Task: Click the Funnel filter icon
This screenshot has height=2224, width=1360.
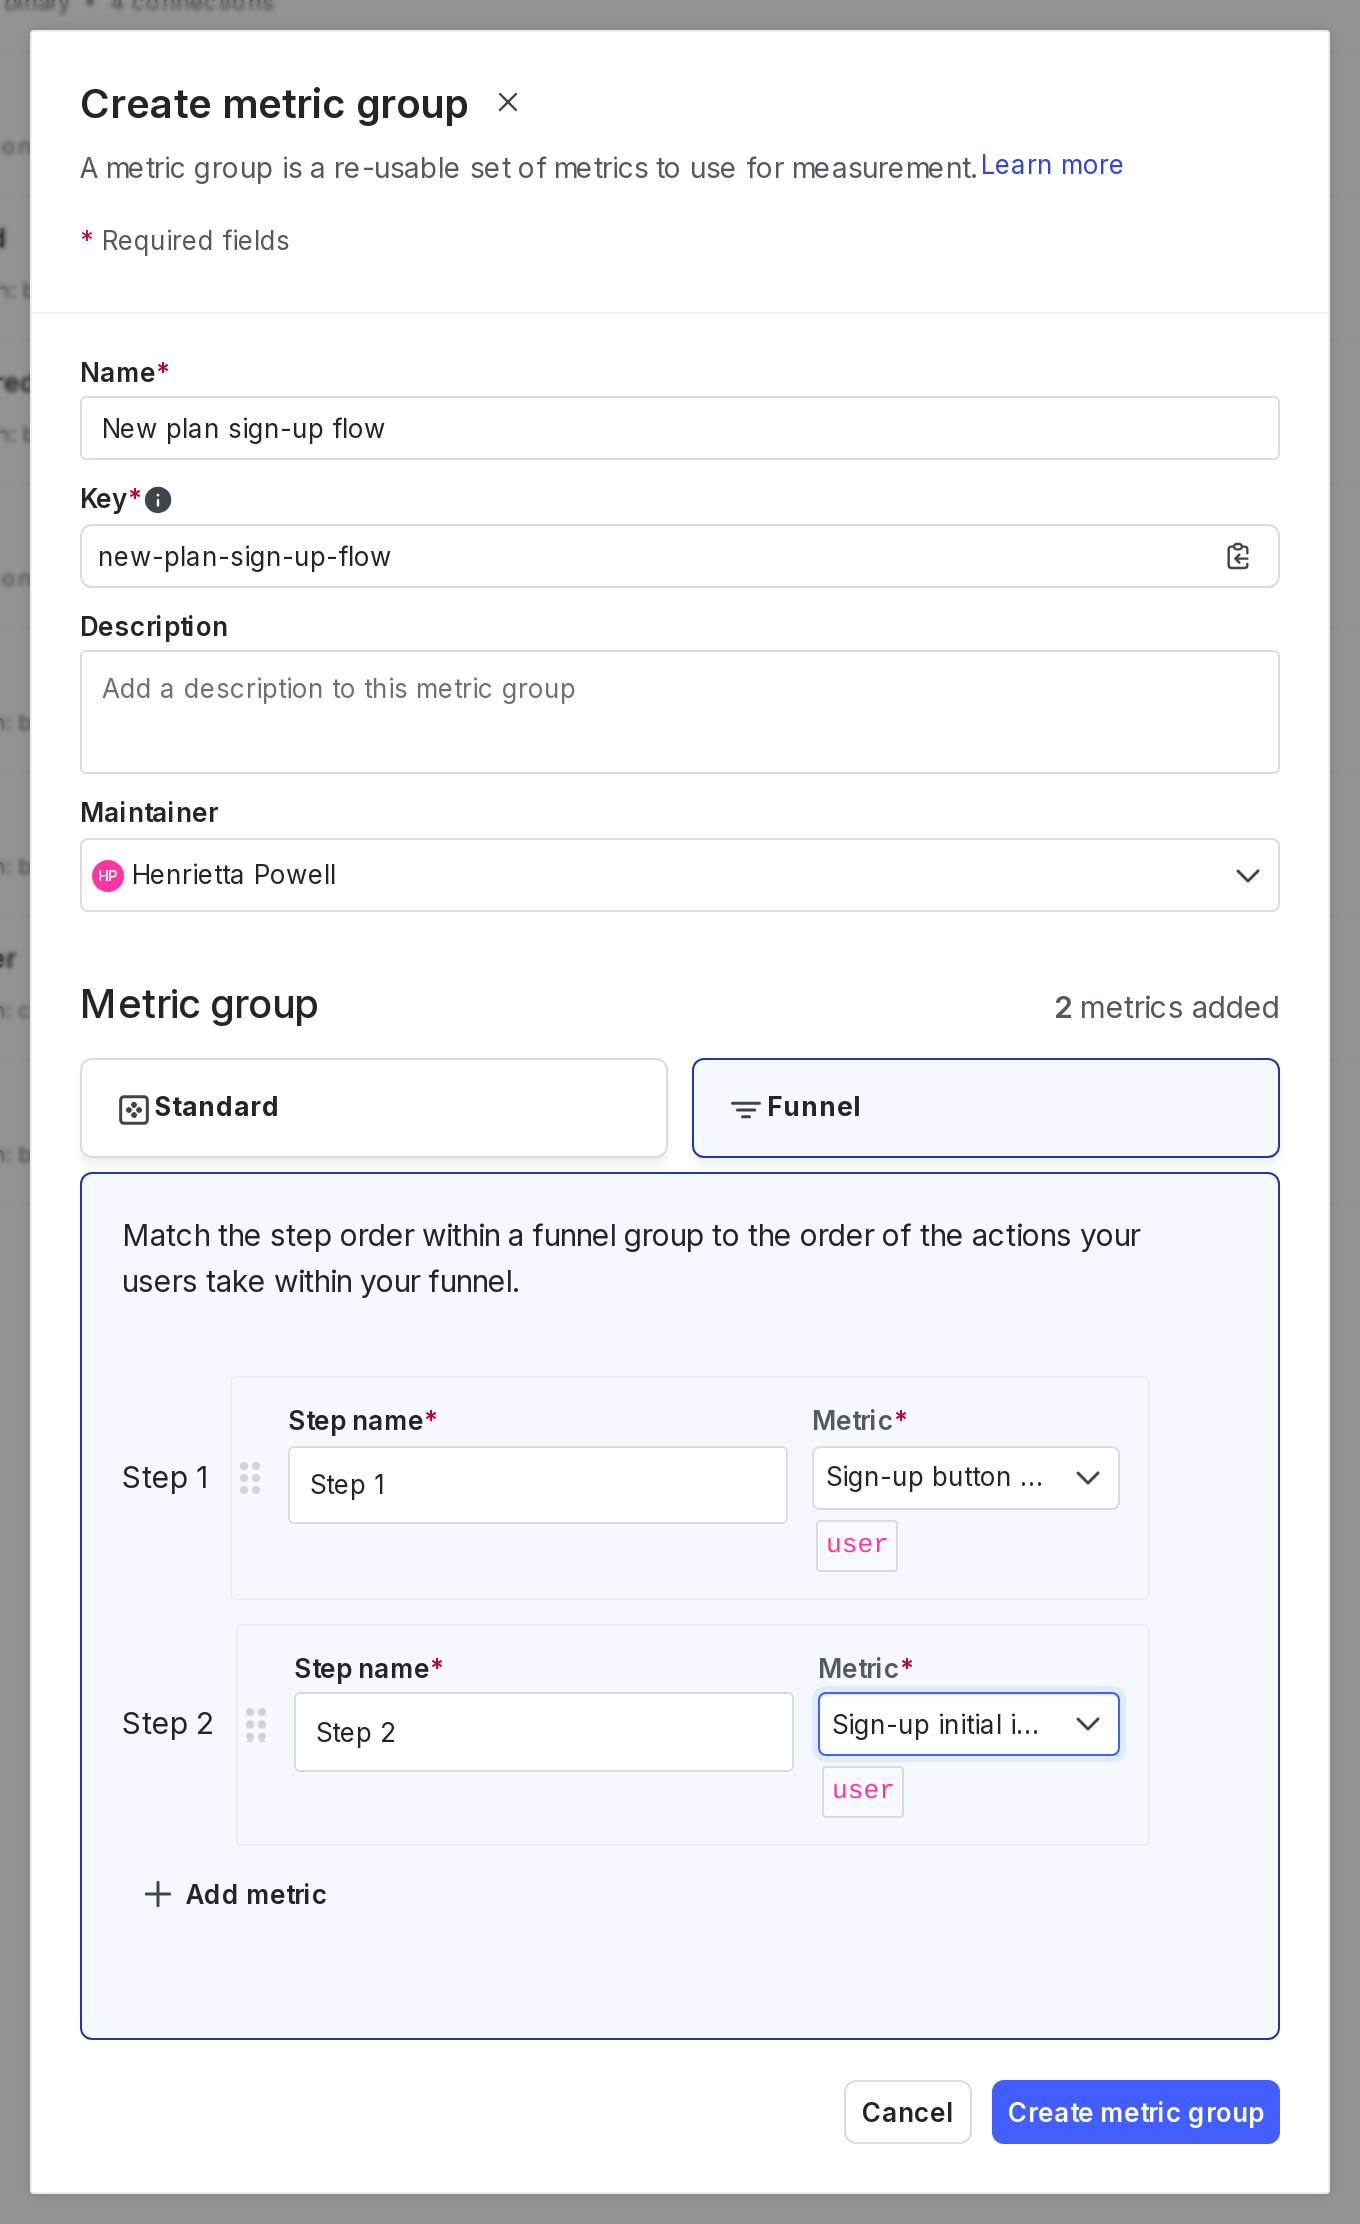Action: [x=746, y=1109]
